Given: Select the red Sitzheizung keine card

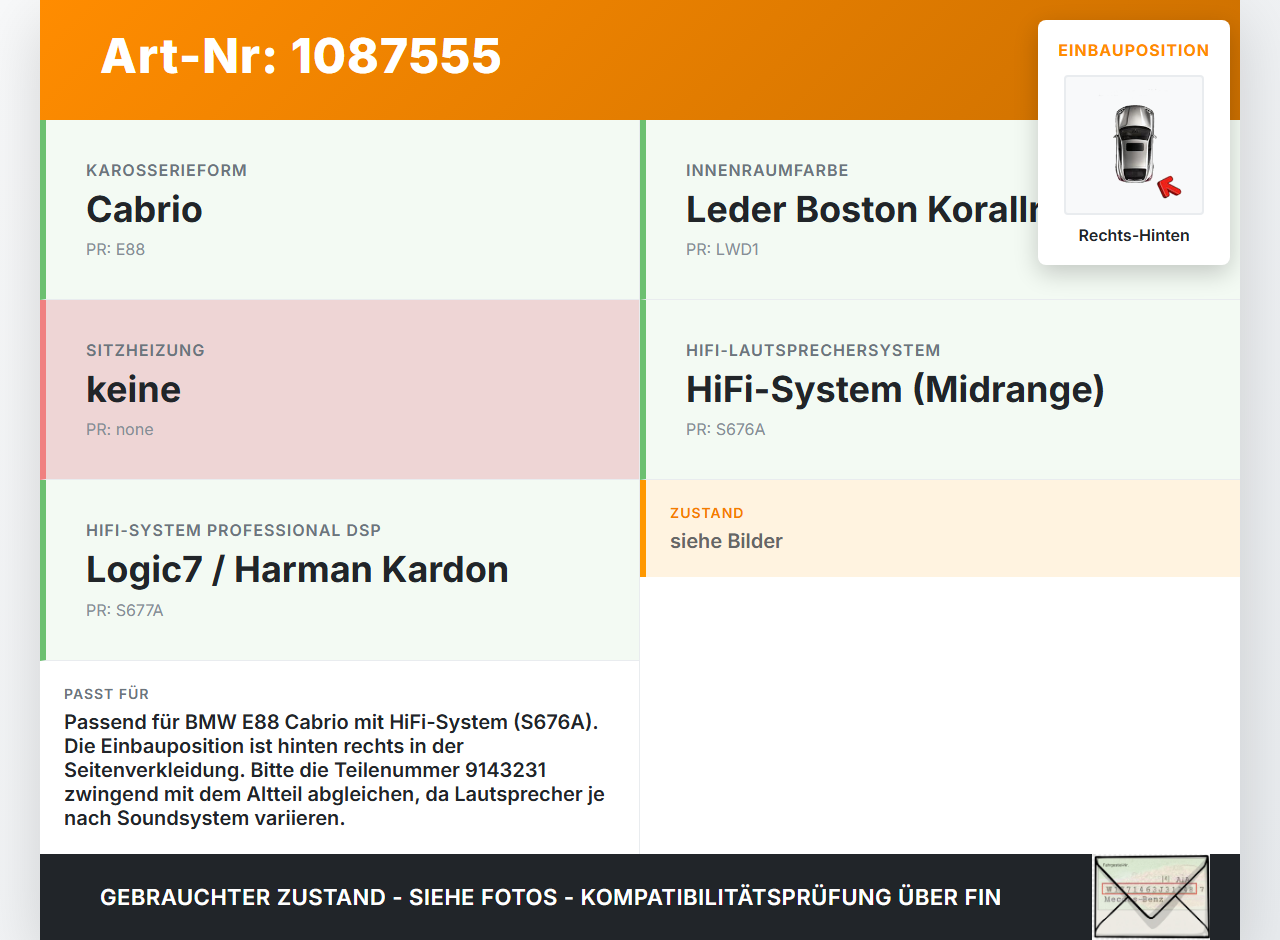Looking at the screenshot, I should pyautogui.click(x=340, y=390).
